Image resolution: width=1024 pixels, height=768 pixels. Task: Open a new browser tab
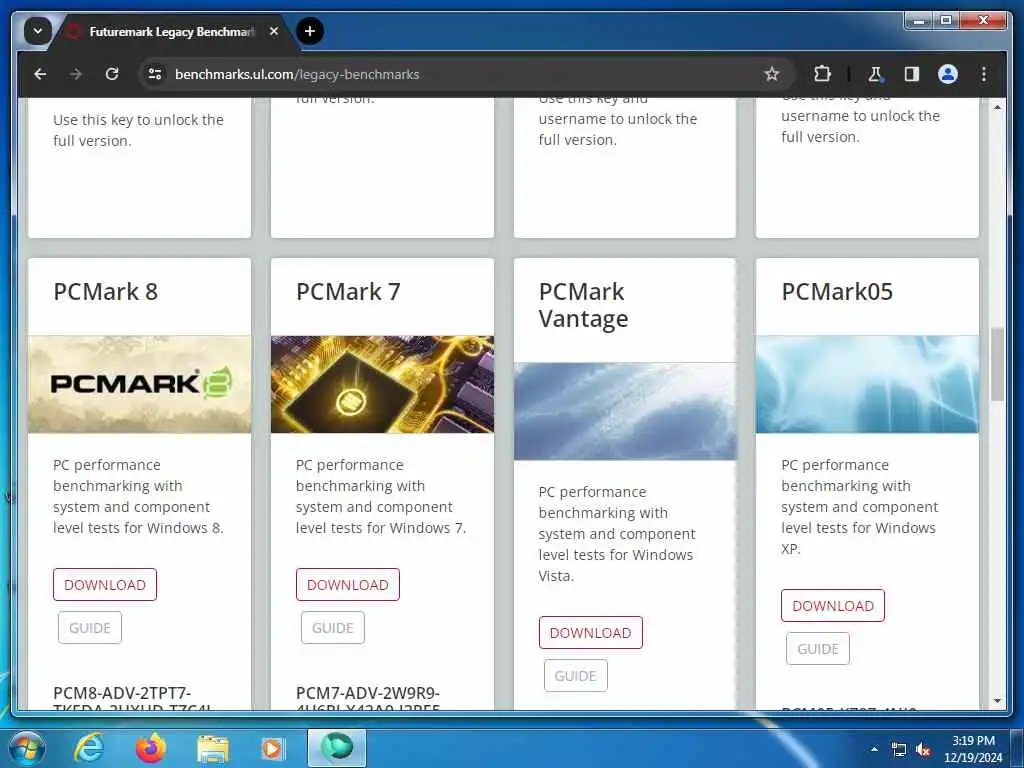pyautogui.click(x=310, y=31)
